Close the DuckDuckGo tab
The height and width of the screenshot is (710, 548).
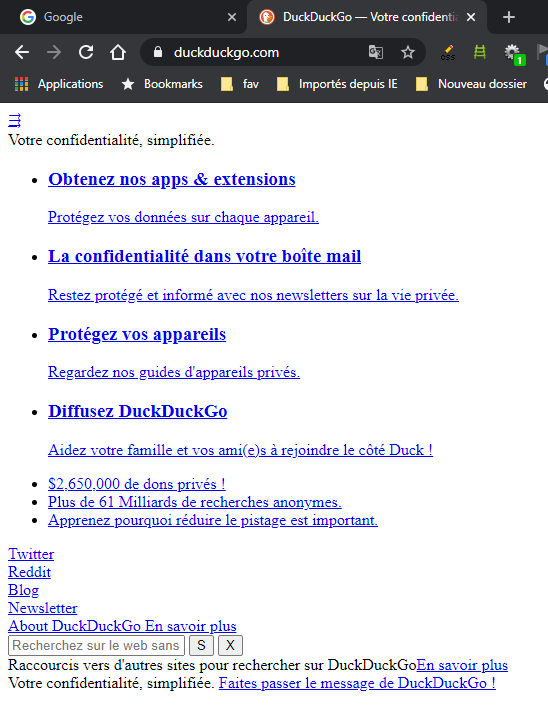pyautogui.click(x=471, y=17)
